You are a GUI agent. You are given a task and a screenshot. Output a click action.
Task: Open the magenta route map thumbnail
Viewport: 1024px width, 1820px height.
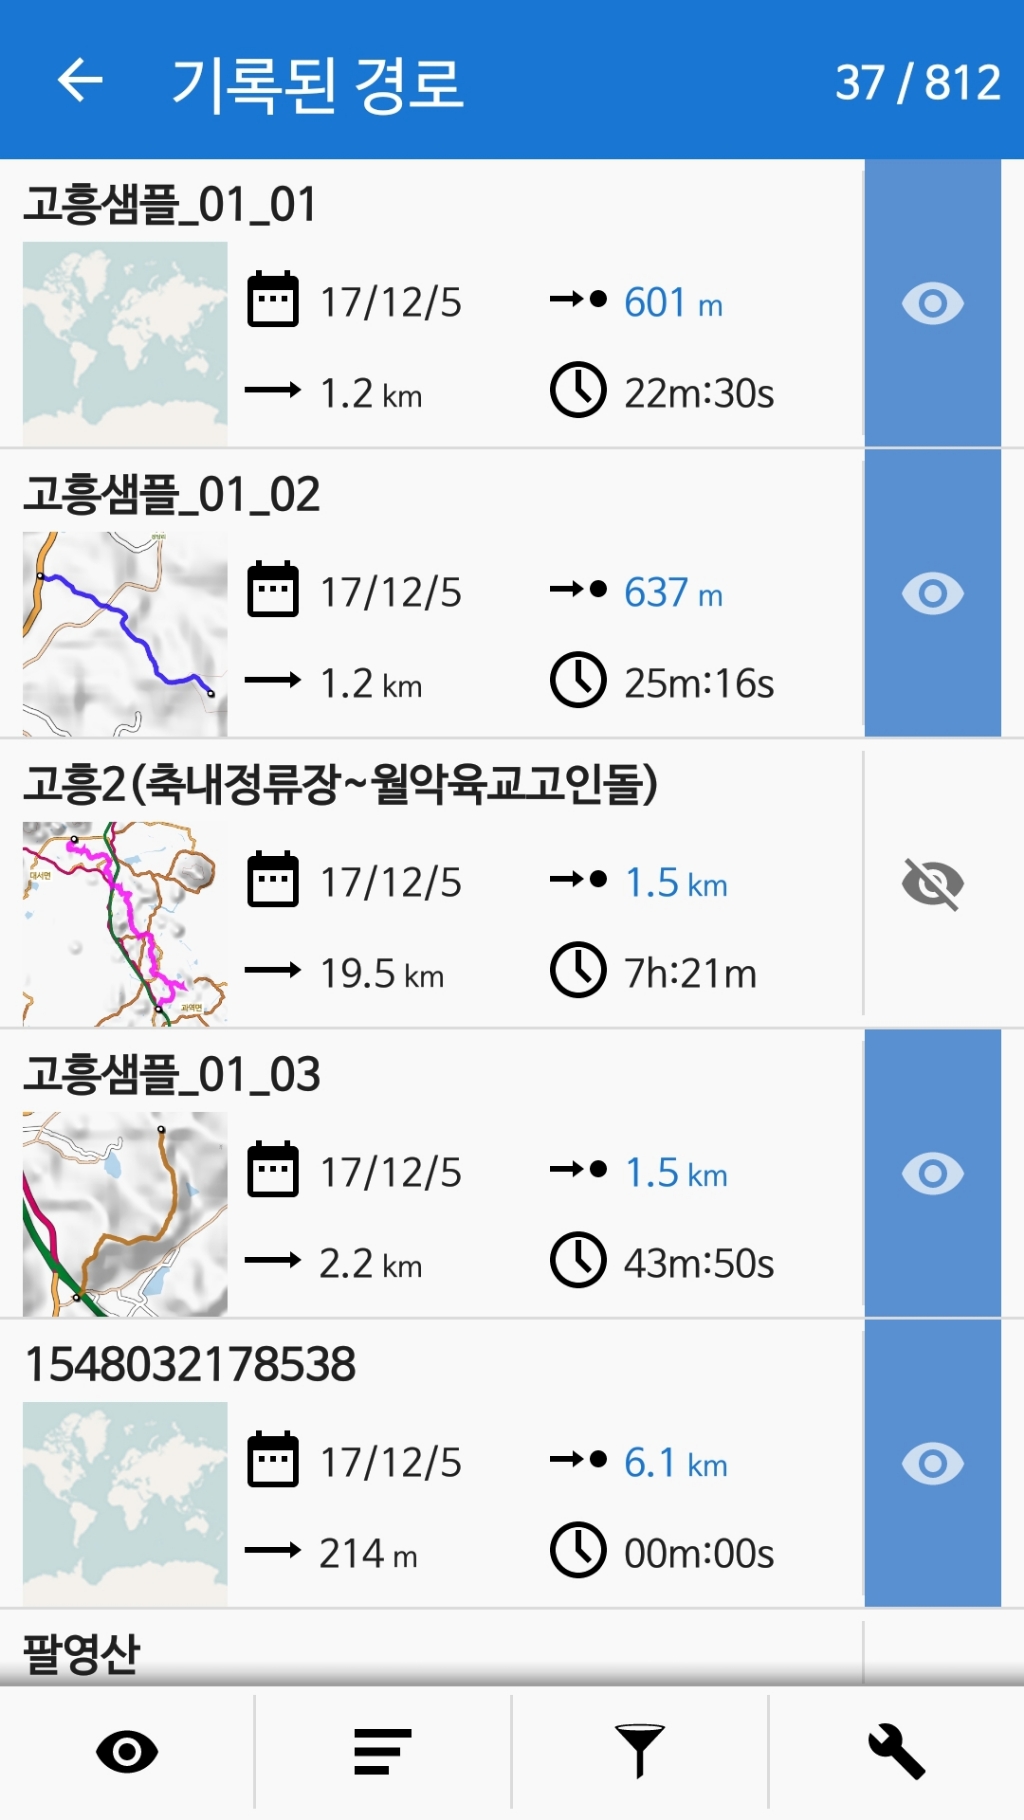click(x=125, y=924)
